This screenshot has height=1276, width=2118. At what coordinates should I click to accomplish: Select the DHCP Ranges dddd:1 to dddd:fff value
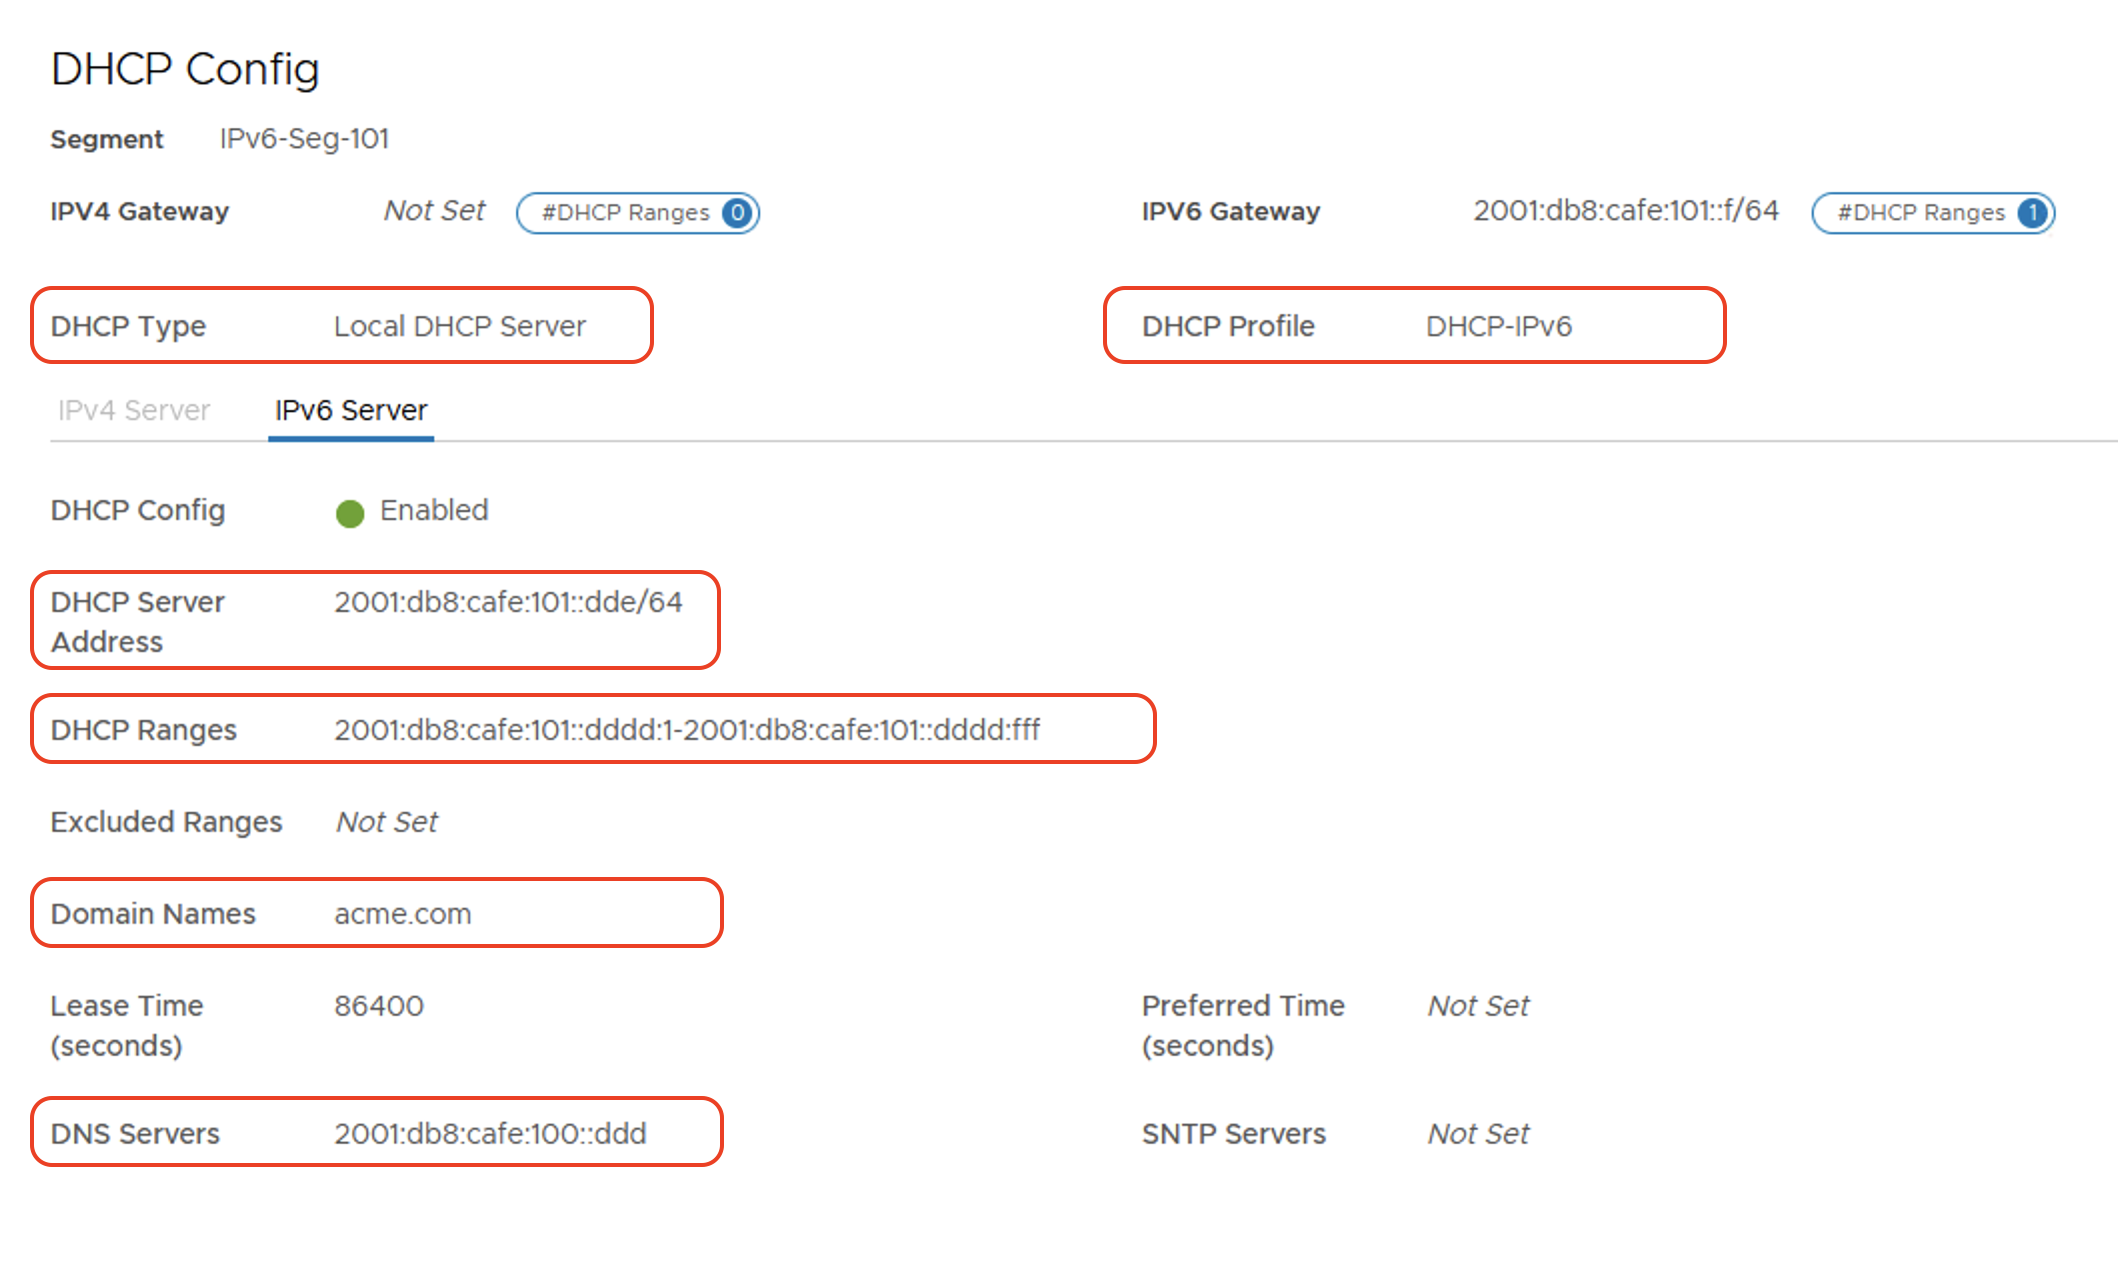tap(687, 730)
